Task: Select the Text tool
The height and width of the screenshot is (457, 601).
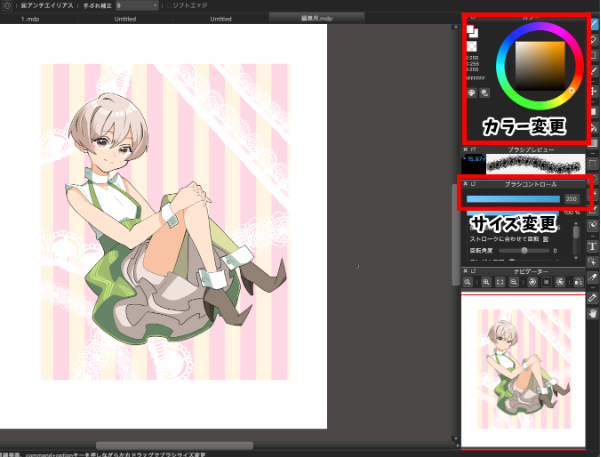Action: point(593,247)
